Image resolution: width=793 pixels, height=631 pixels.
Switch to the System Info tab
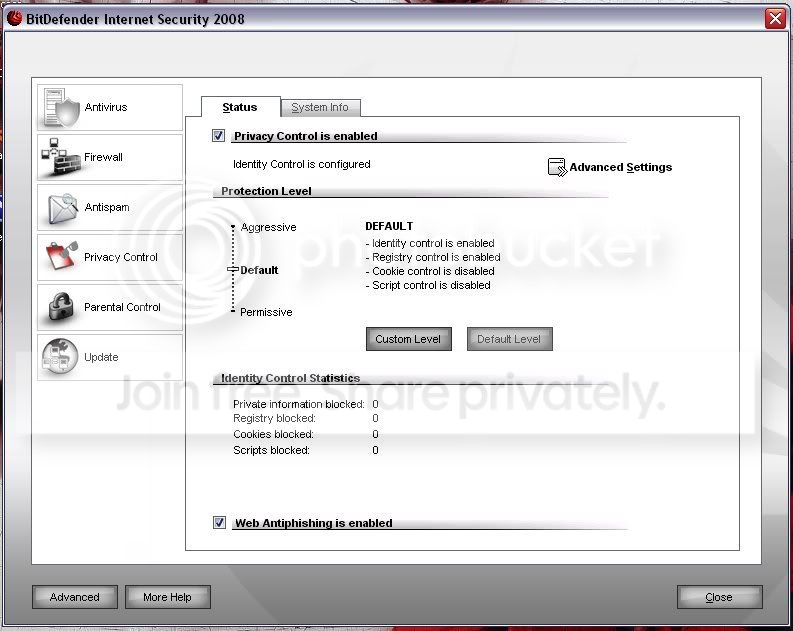pyautogui.click(x=320, y=108)
